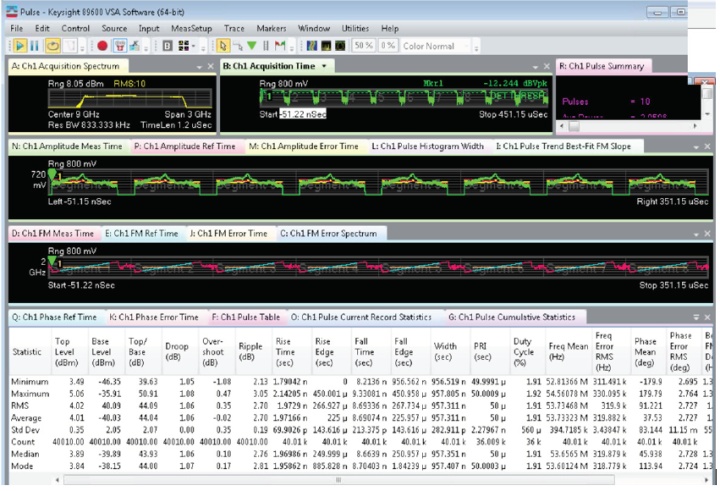720x491 pixels.
Task: Click the 'Std Dev' row label in the table
Action: click(25, 430)
